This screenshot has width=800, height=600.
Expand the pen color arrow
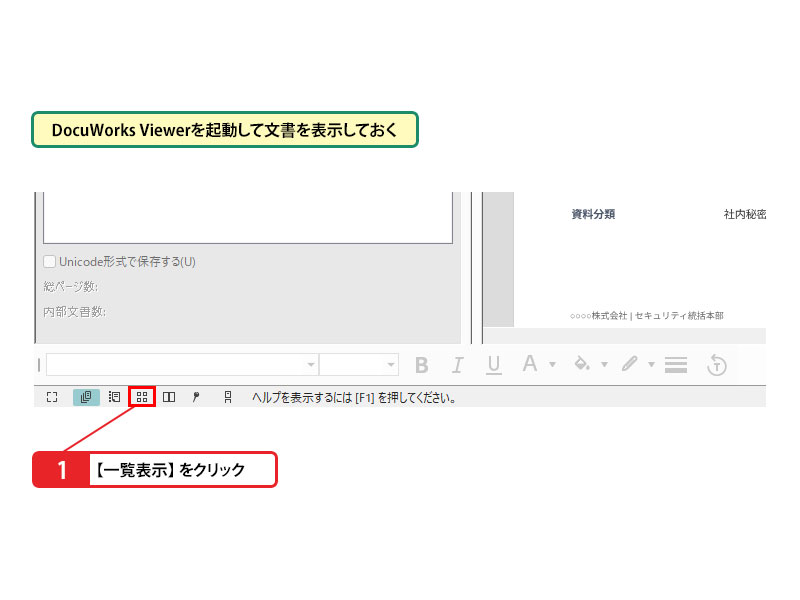tap(651, 364)
